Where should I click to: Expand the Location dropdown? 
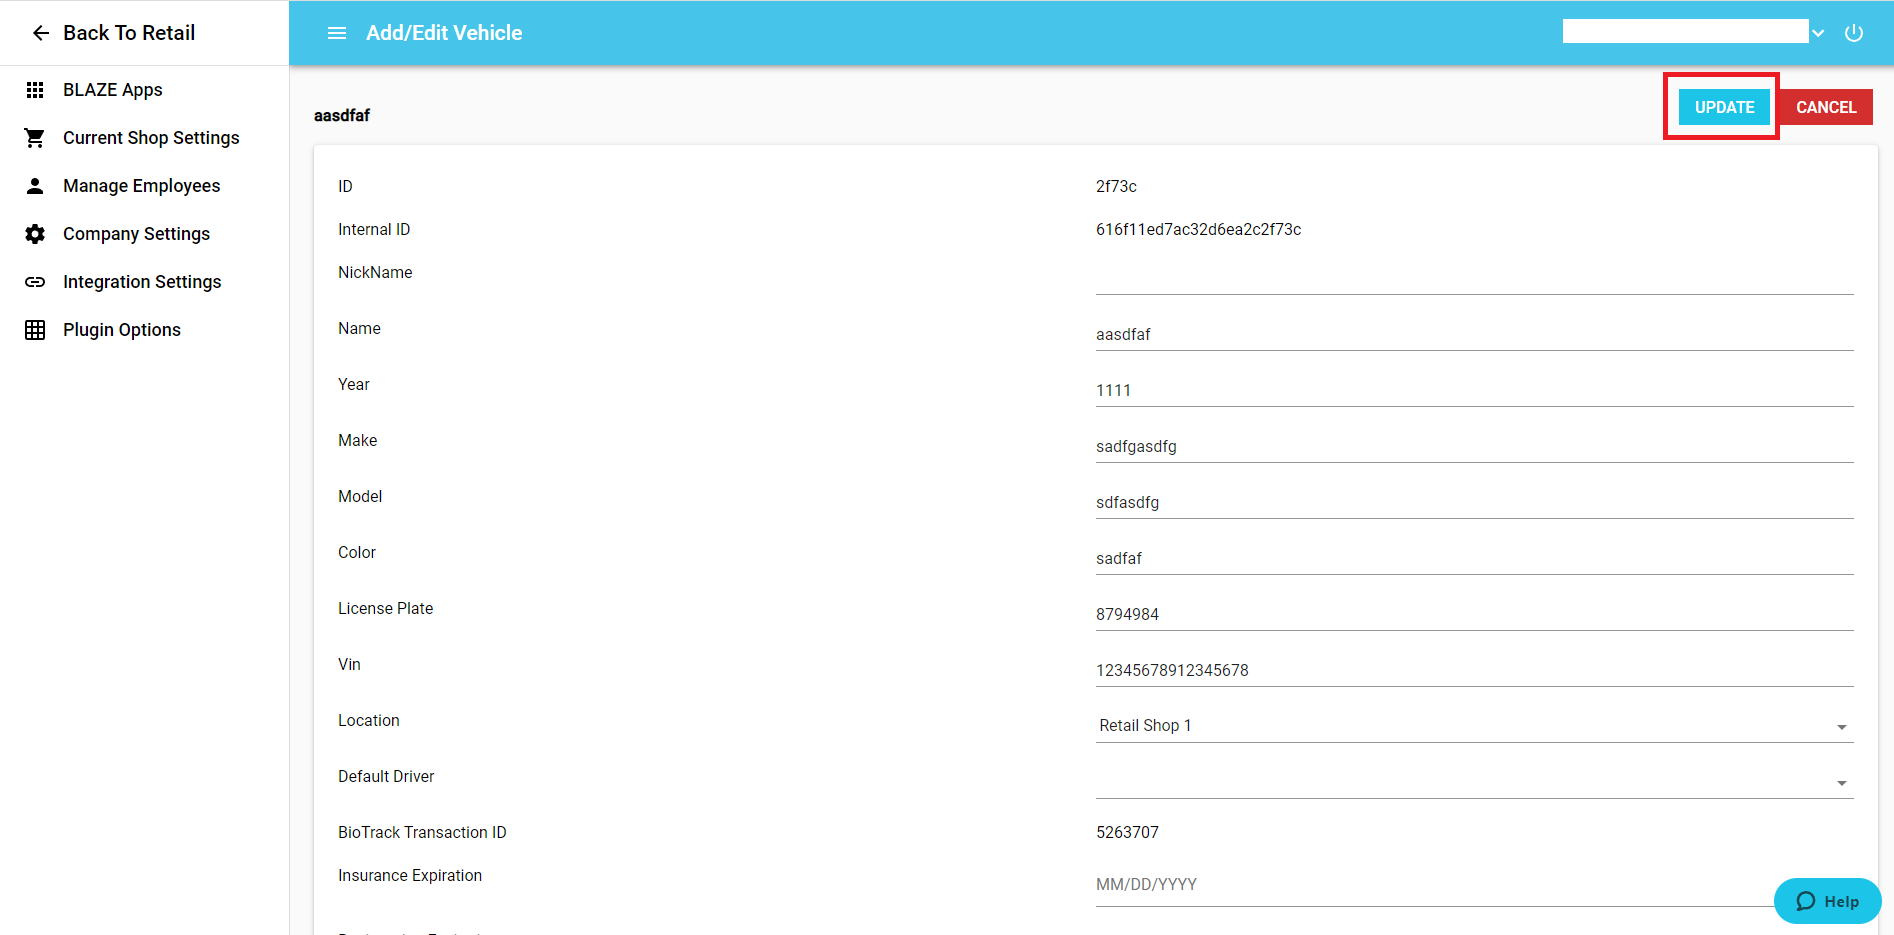(x=1473, y=726)
